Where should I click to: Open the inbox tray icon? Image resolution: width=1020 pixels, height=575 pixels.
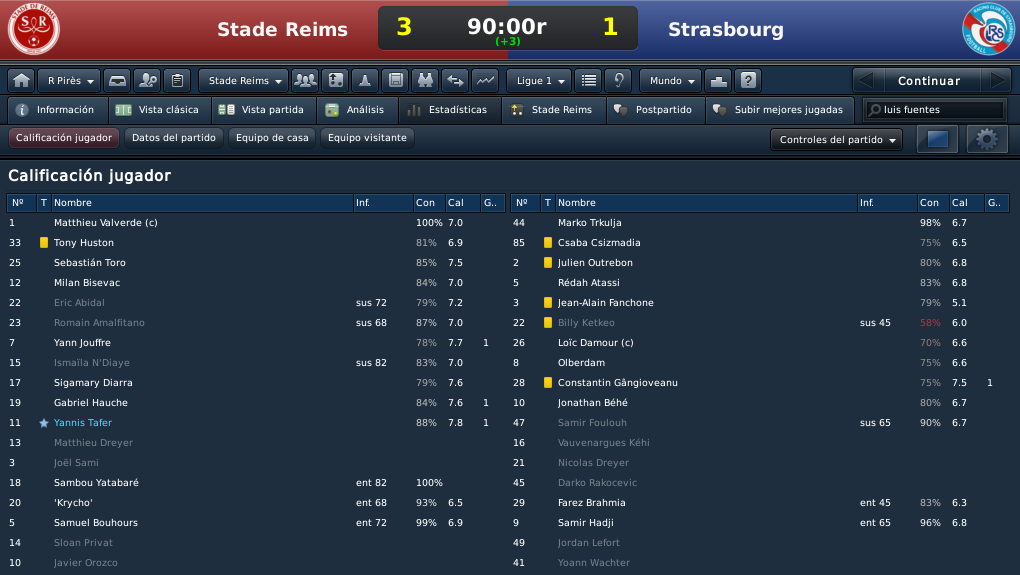coord(118,81)
